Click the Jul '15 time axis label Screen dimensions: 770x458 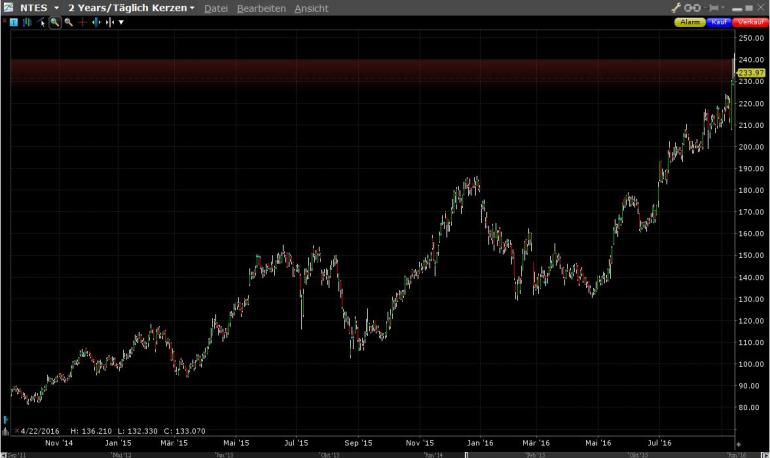click(x=296, y=443)
